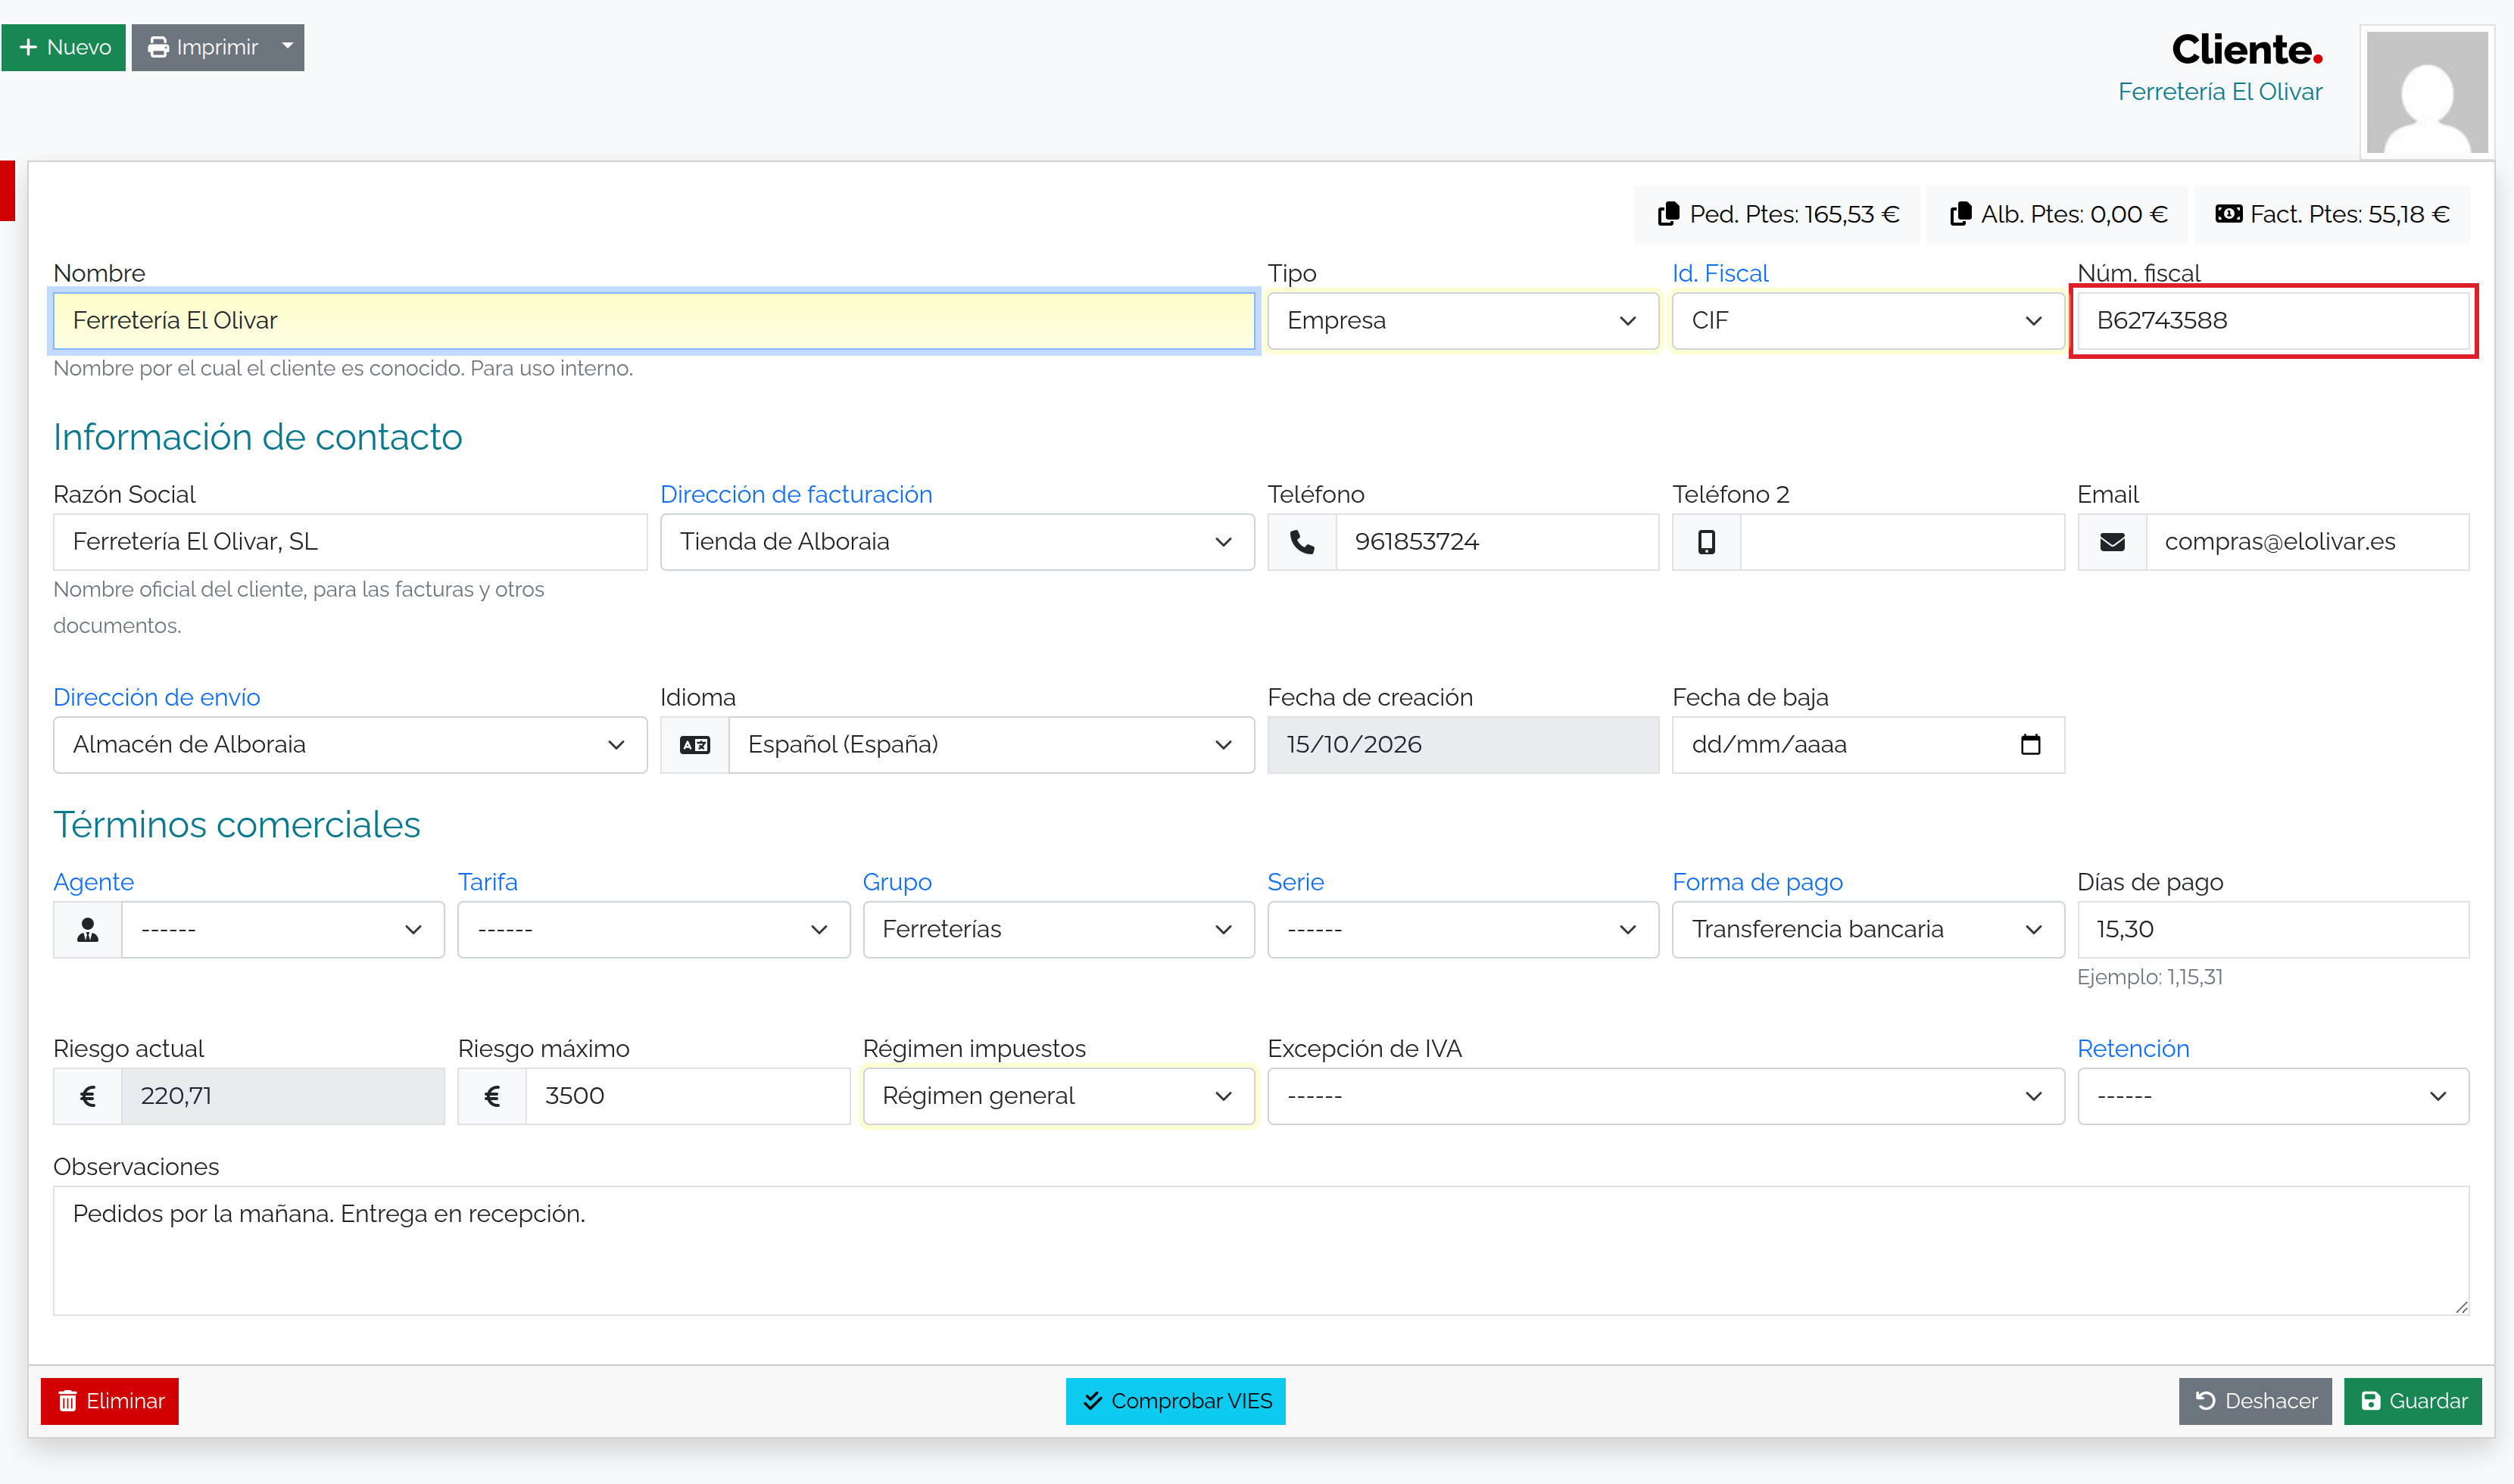Image resolution: width=2514 pixels, height=1484 pixels.
Task: Expand the Dirección de facturación select
Action: pyautogui.click(x=957, y=542)
